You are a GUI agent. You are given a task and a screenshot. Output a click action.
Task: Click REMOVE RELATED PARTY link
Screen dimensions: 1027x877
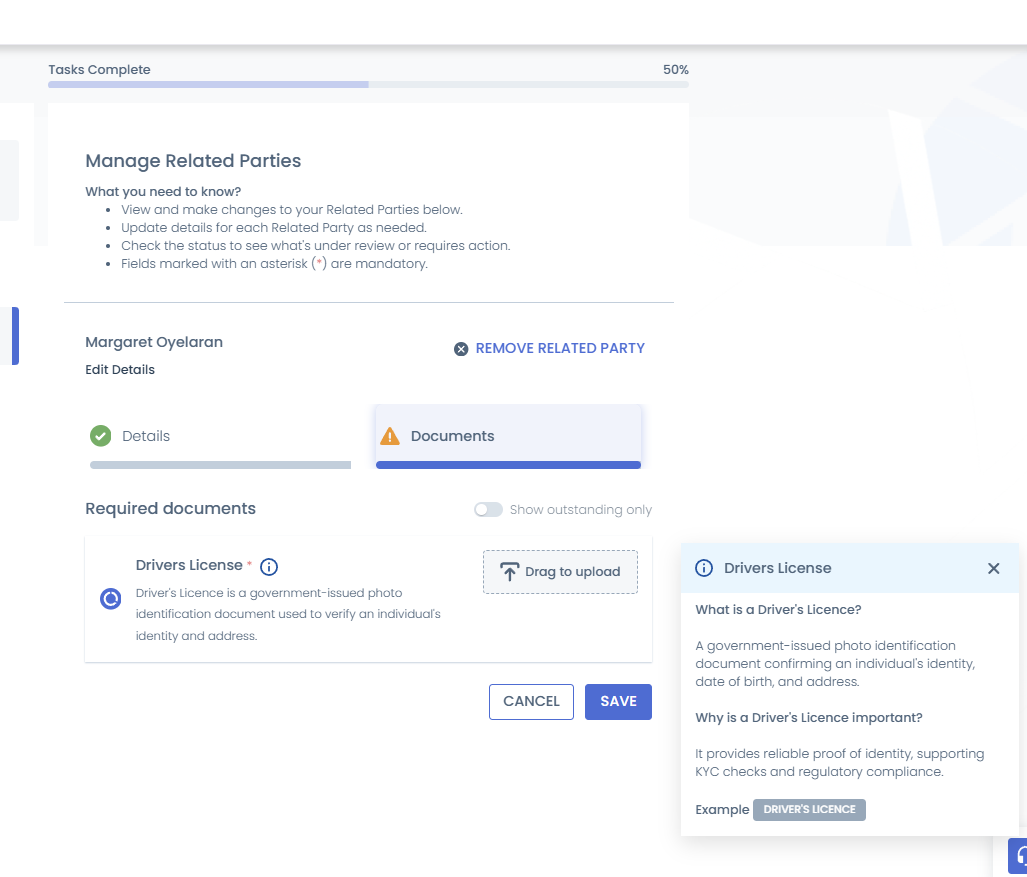560,348
